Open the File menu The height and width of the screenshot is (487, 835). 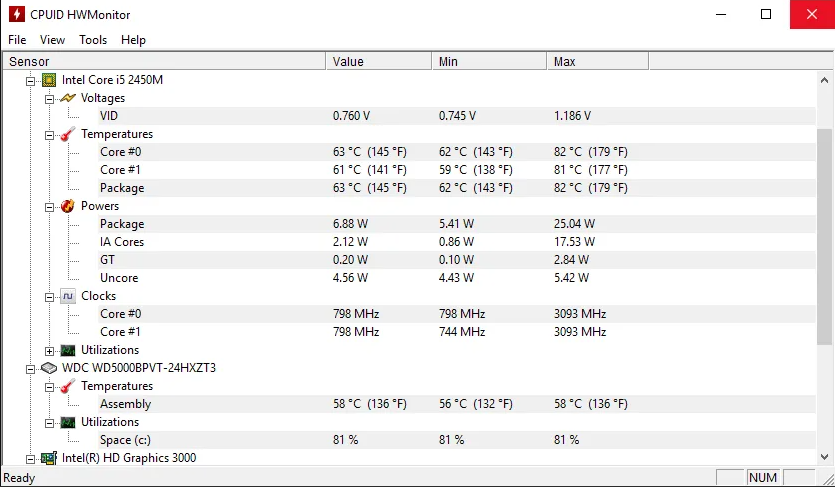click(17, 40)
